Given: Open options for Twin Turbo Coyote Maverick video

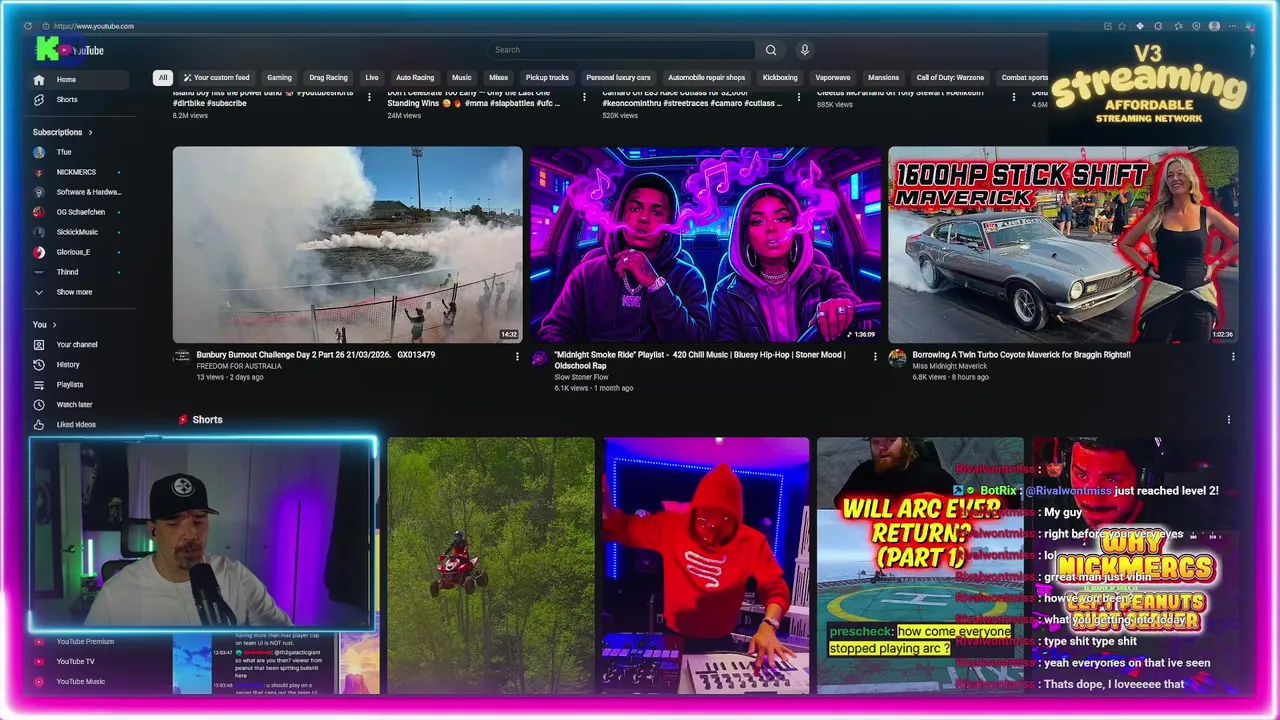Looking at the screenshot, I should (x=1233, y=357).
